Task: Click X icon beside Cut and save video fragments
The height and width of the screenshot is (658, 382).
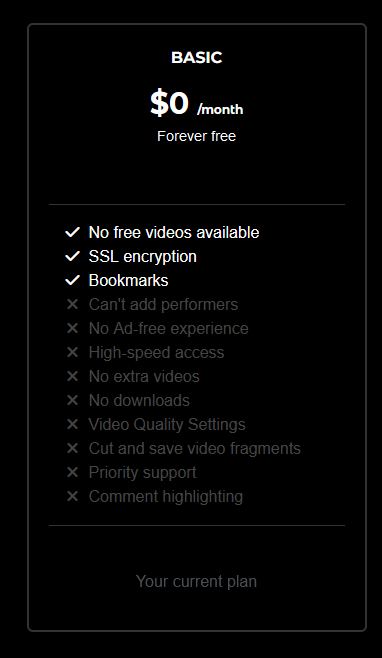Action: pos(73,448)
